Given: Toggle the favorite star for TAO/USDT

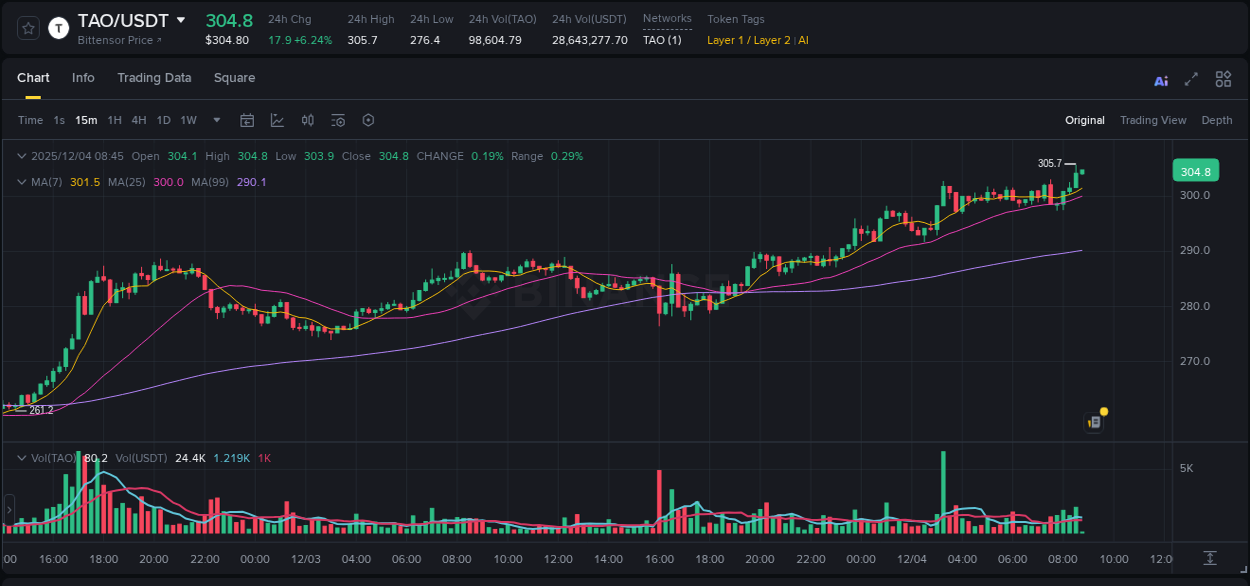Looking at the screenshot, I should [x=26, y=27].
